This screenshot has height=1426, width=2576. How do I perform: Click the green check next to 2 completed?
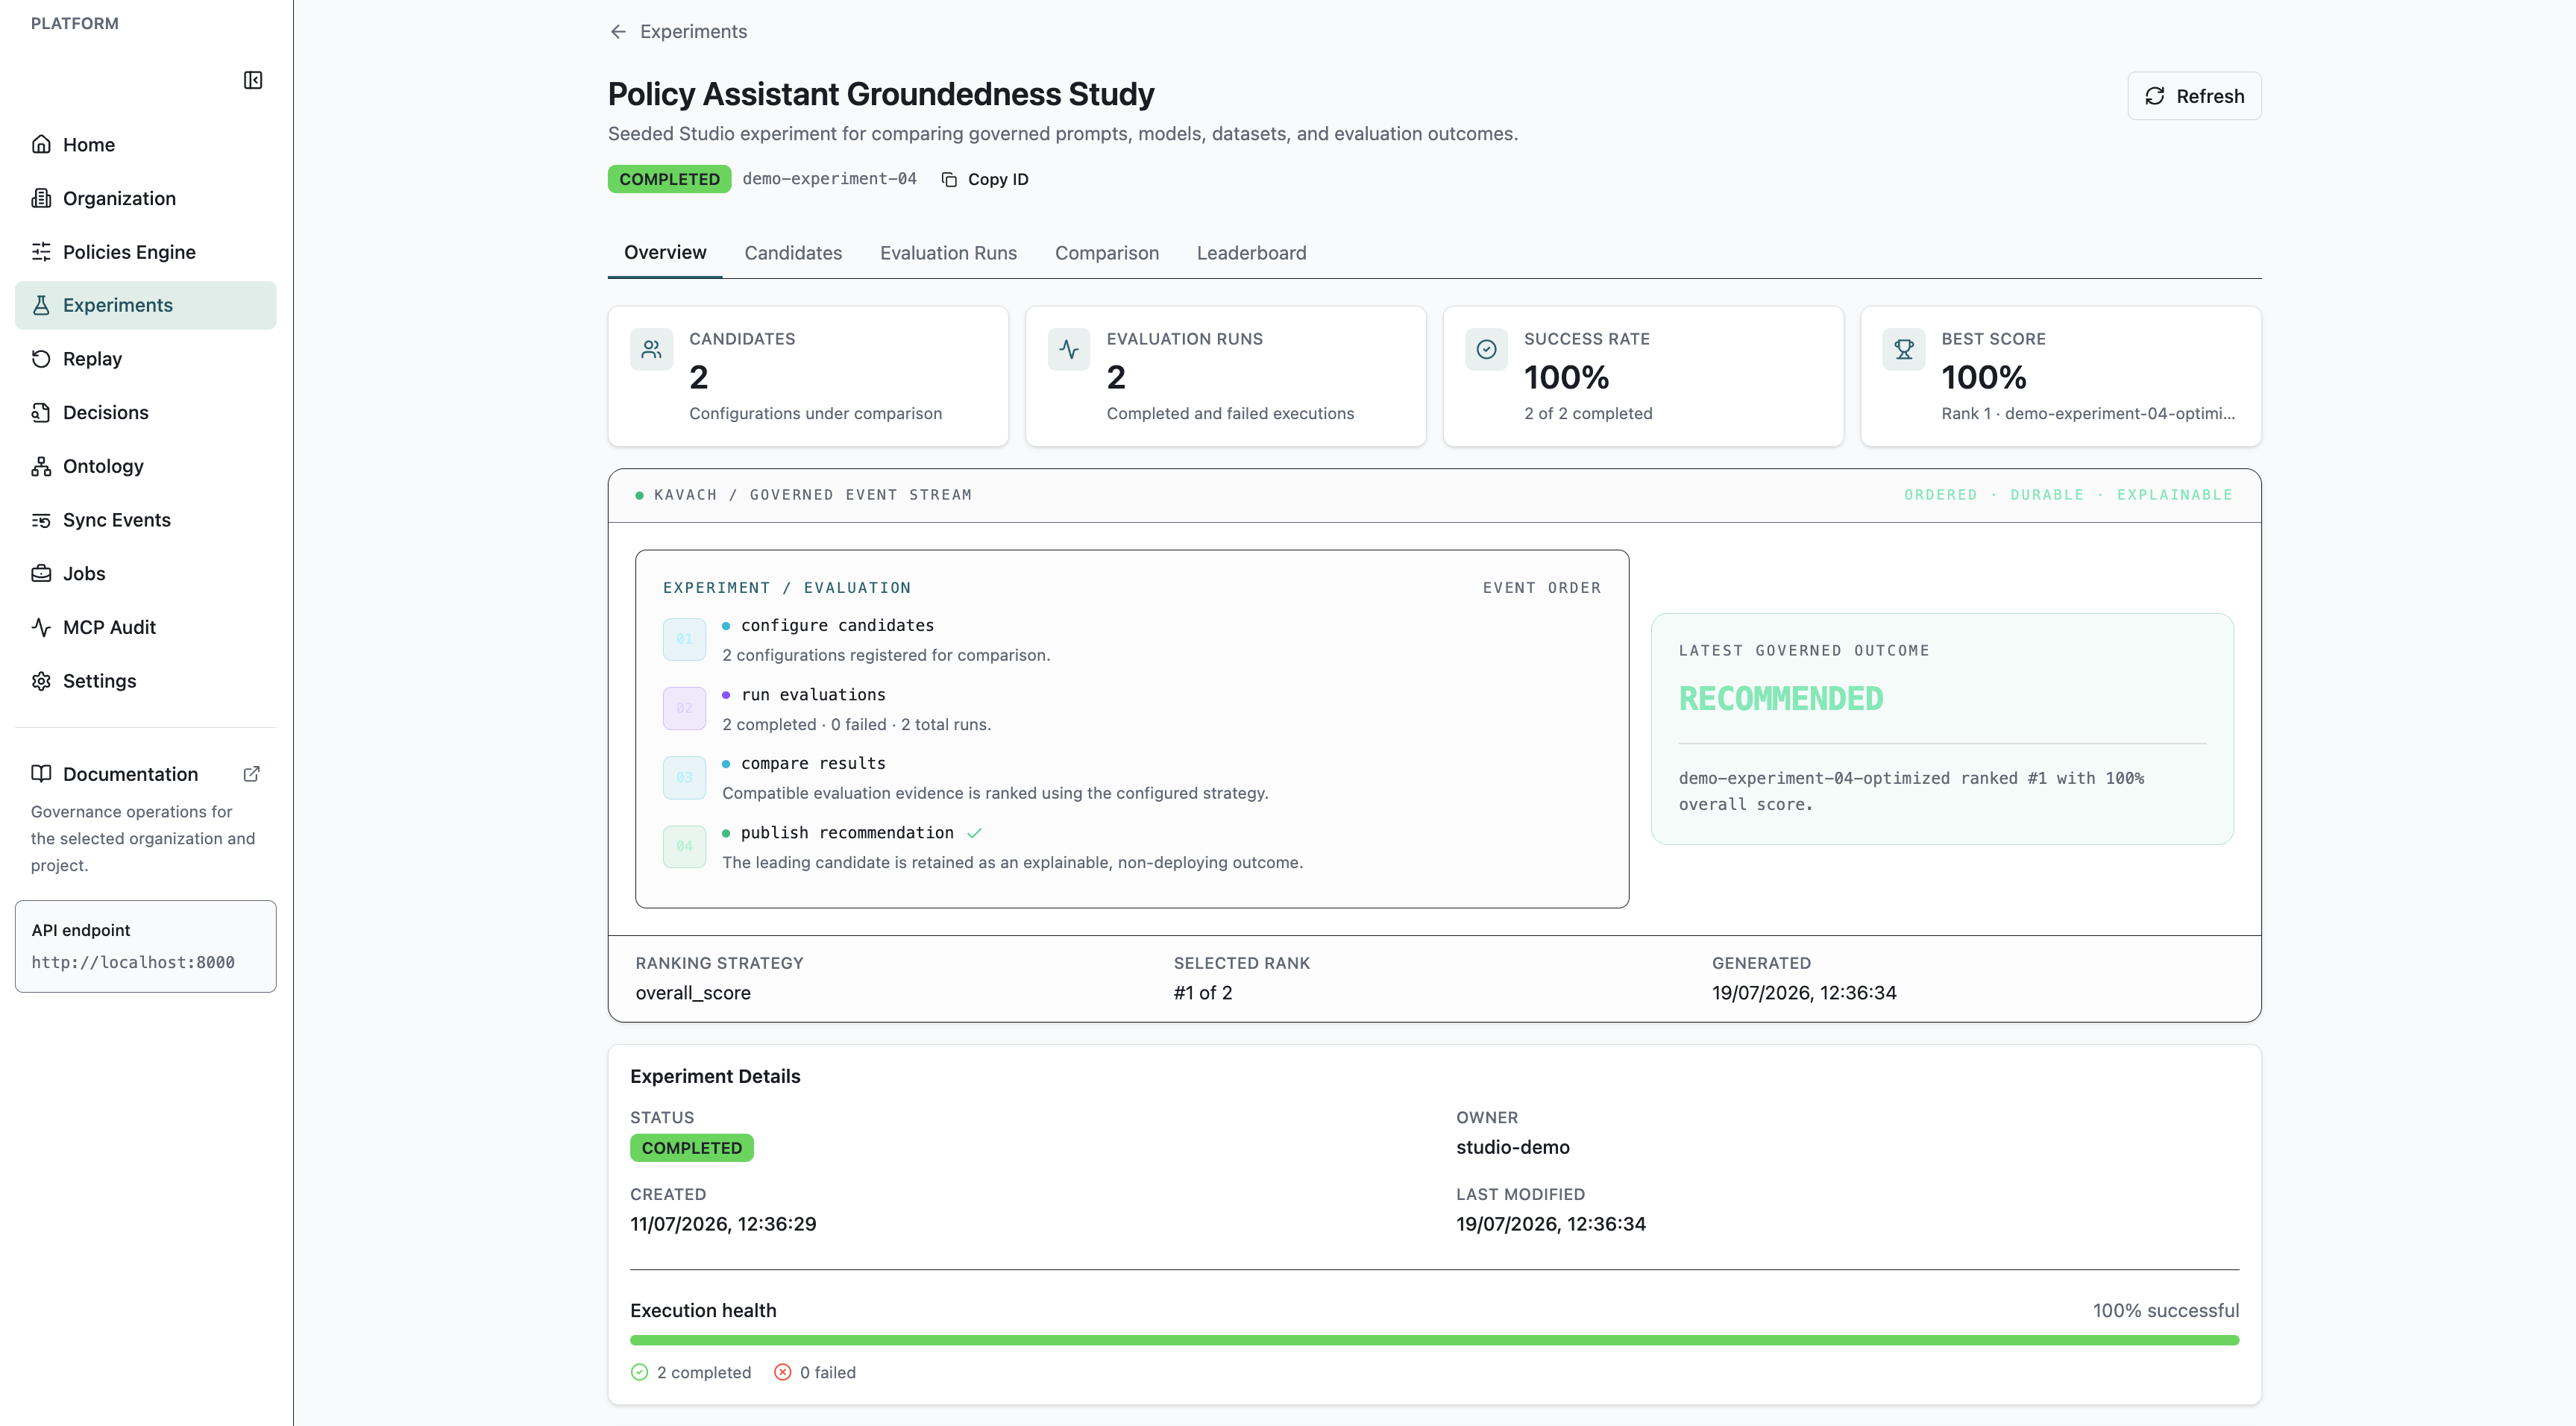coord(640,1373)
